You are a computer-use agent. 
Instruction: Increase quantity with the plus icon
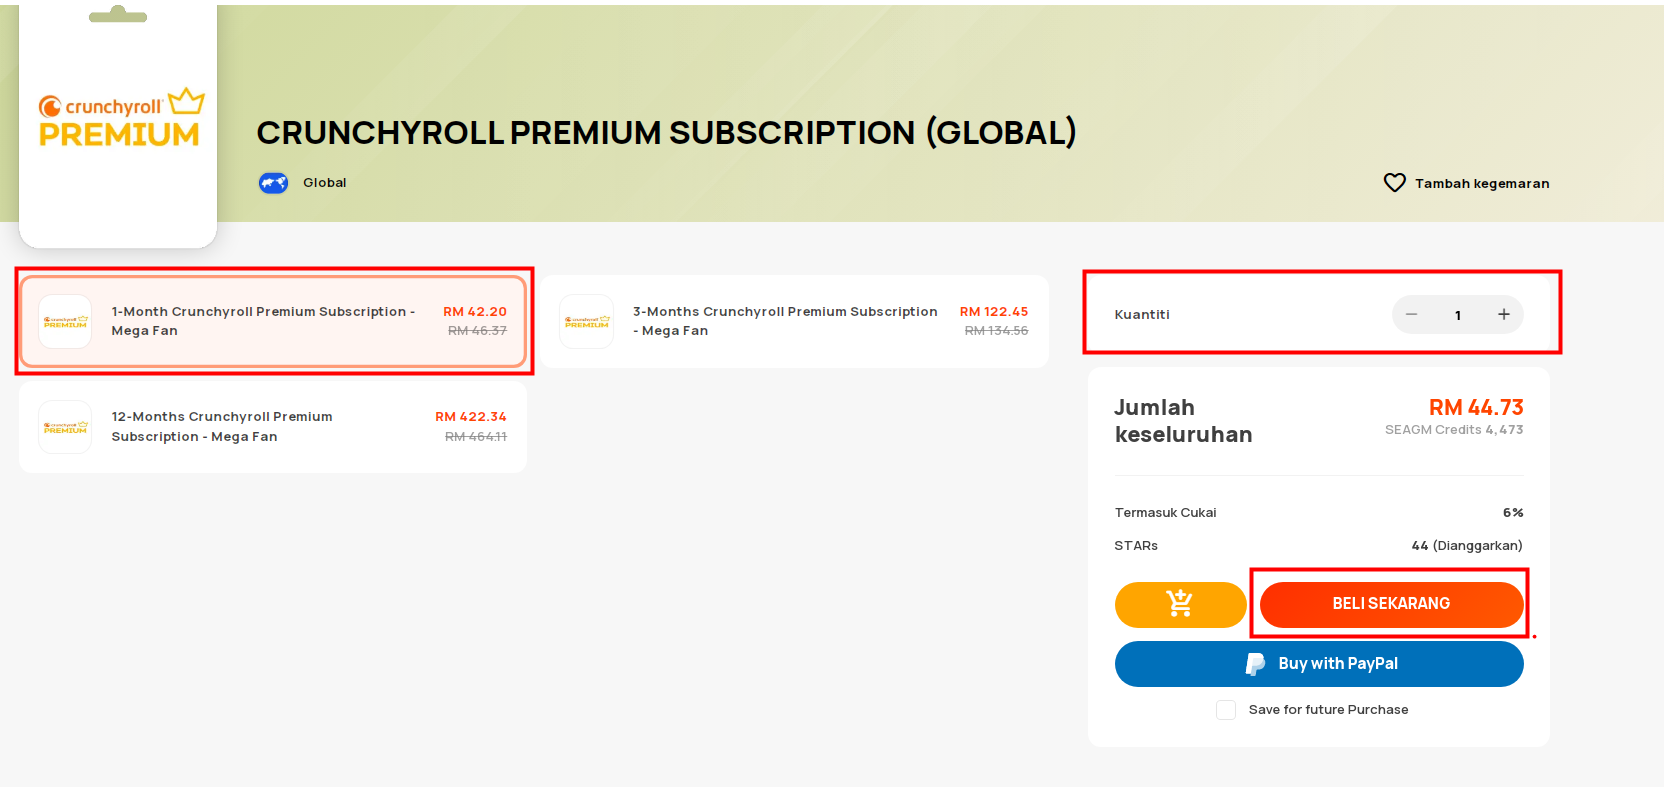point(1503,314)
